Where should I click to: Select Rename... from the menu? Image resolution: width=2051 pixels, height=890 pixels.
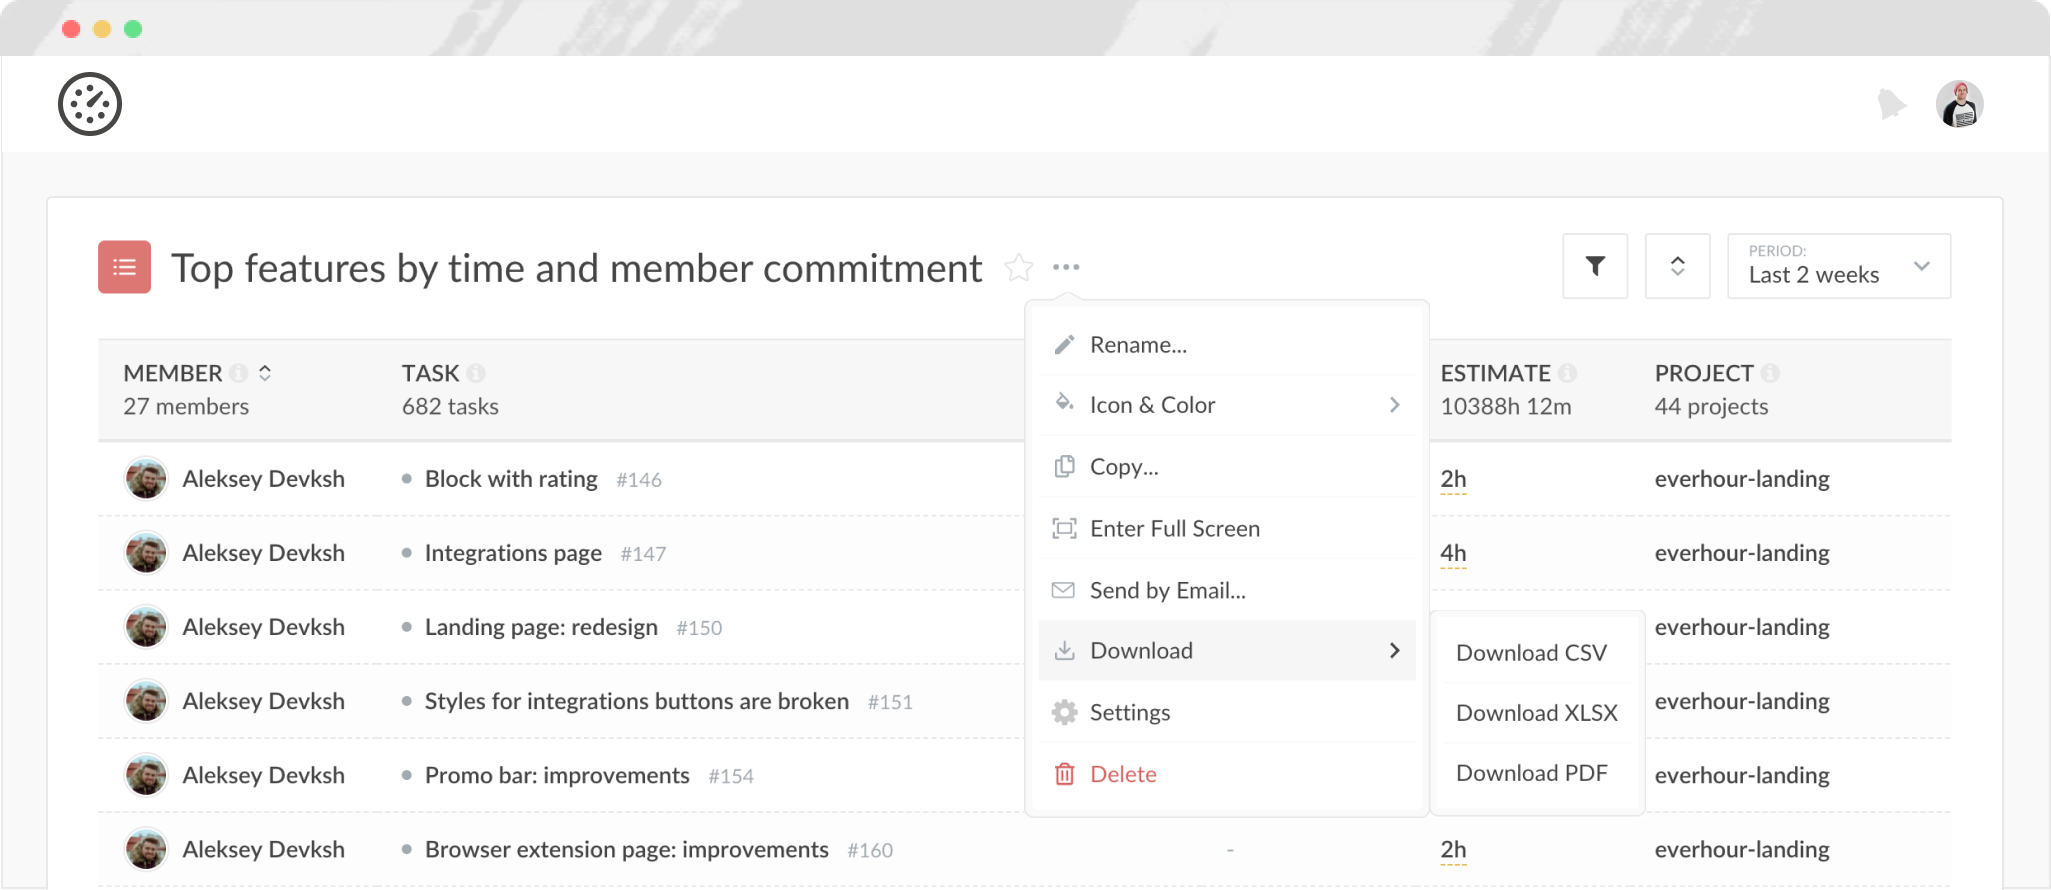pos(1138,345)
